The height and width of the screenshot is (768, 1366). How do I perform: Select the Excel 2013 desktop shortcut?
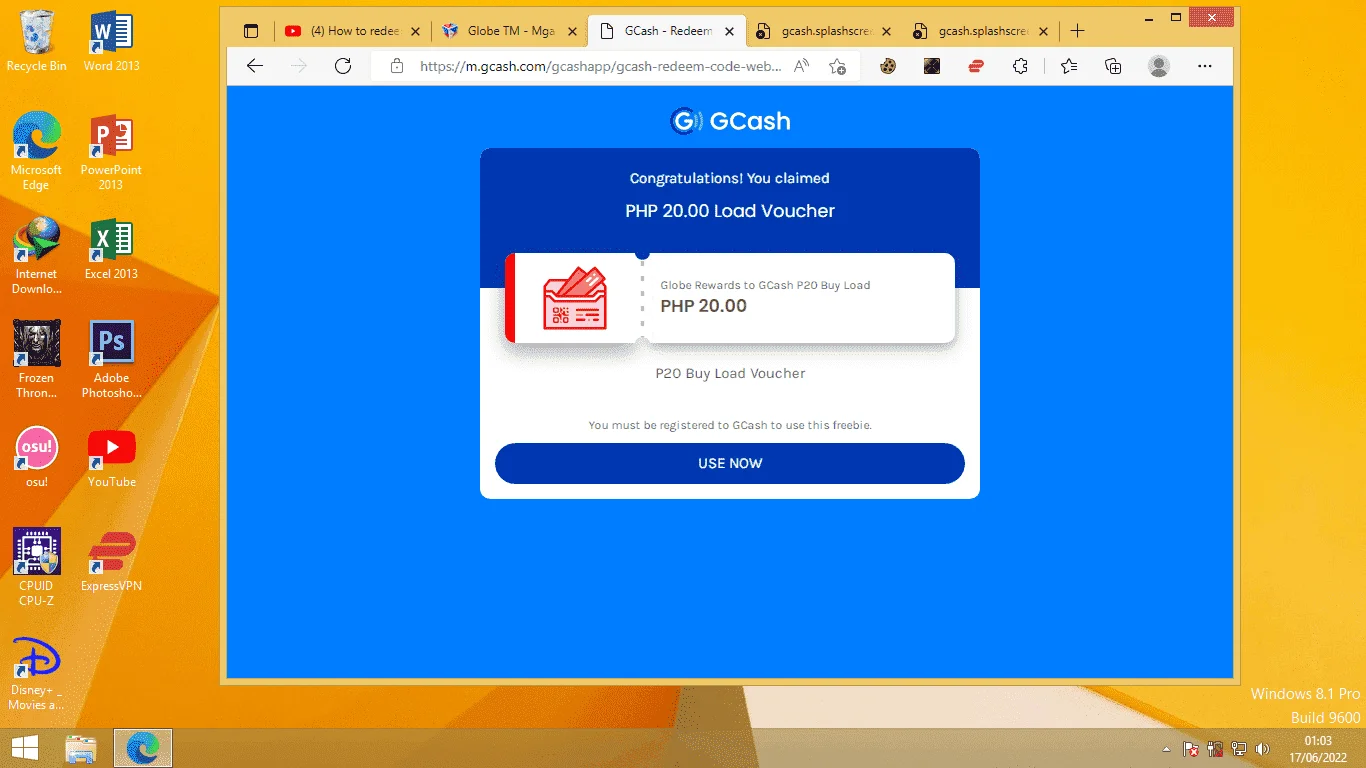[x=111, y=249]
